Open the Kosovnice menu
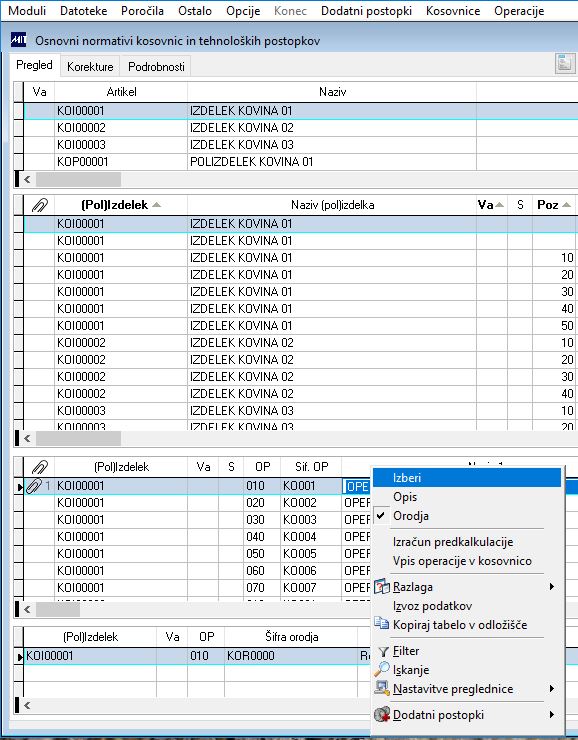The height and width of the screenshot is (740, 578). [452, 11]
